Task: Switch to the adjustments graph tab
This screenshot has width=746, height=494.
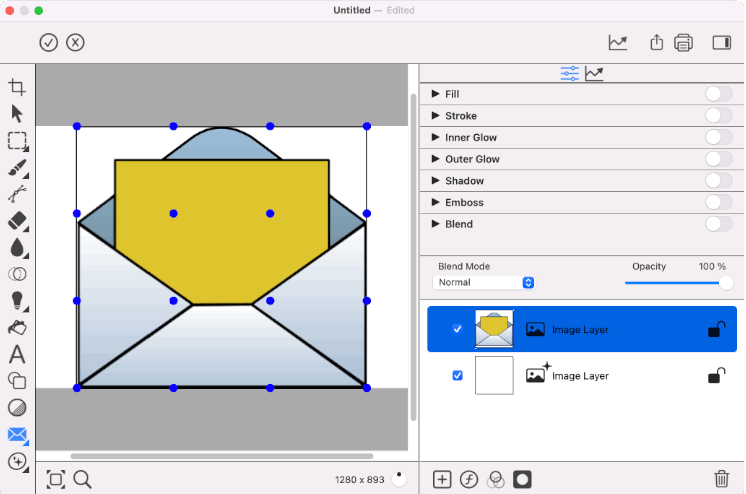Action: click(x=594, y=73)
